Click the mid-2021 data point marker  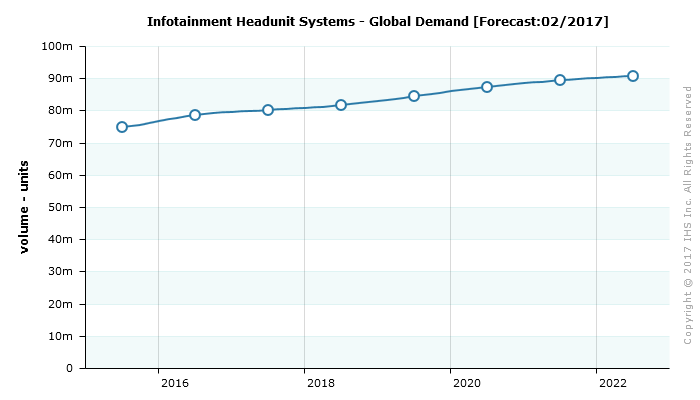click(560, 80)
